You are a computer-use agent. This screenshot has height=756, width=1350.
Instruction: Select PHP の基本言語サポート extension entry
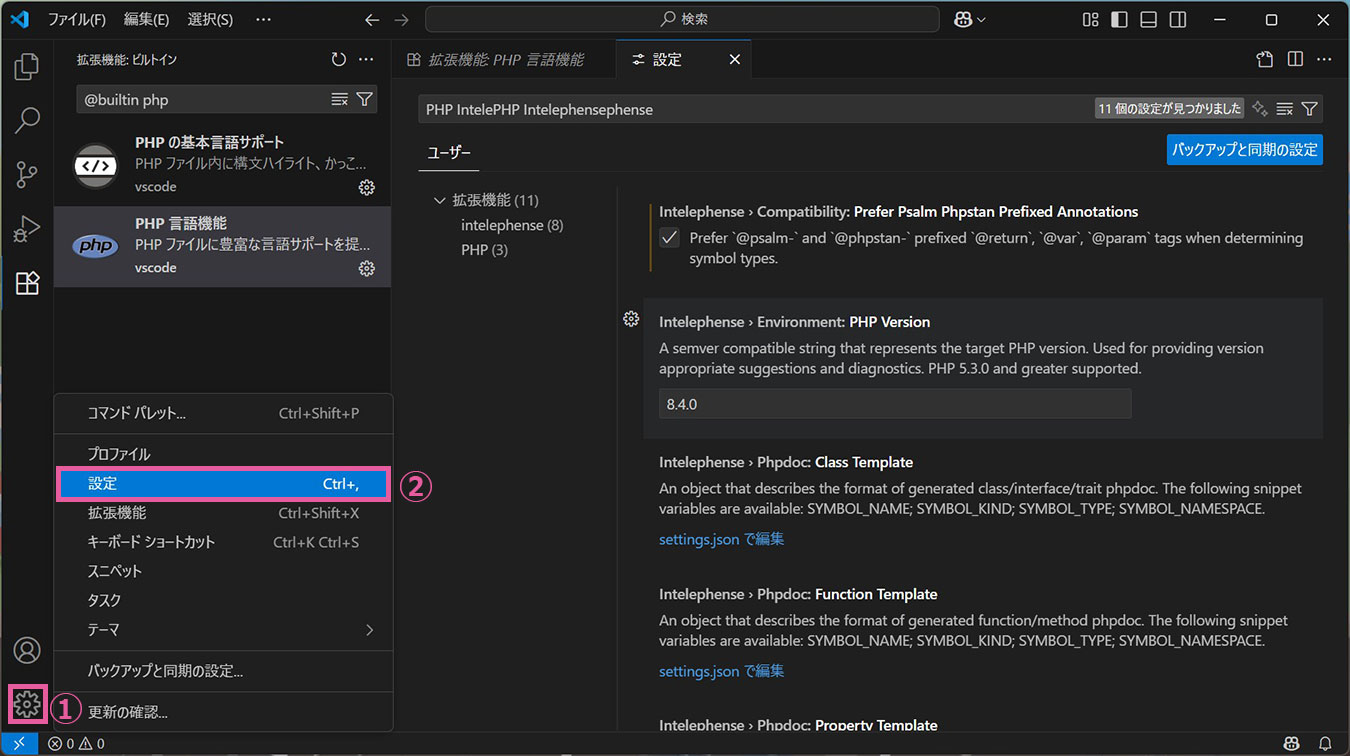coord(222,165)
